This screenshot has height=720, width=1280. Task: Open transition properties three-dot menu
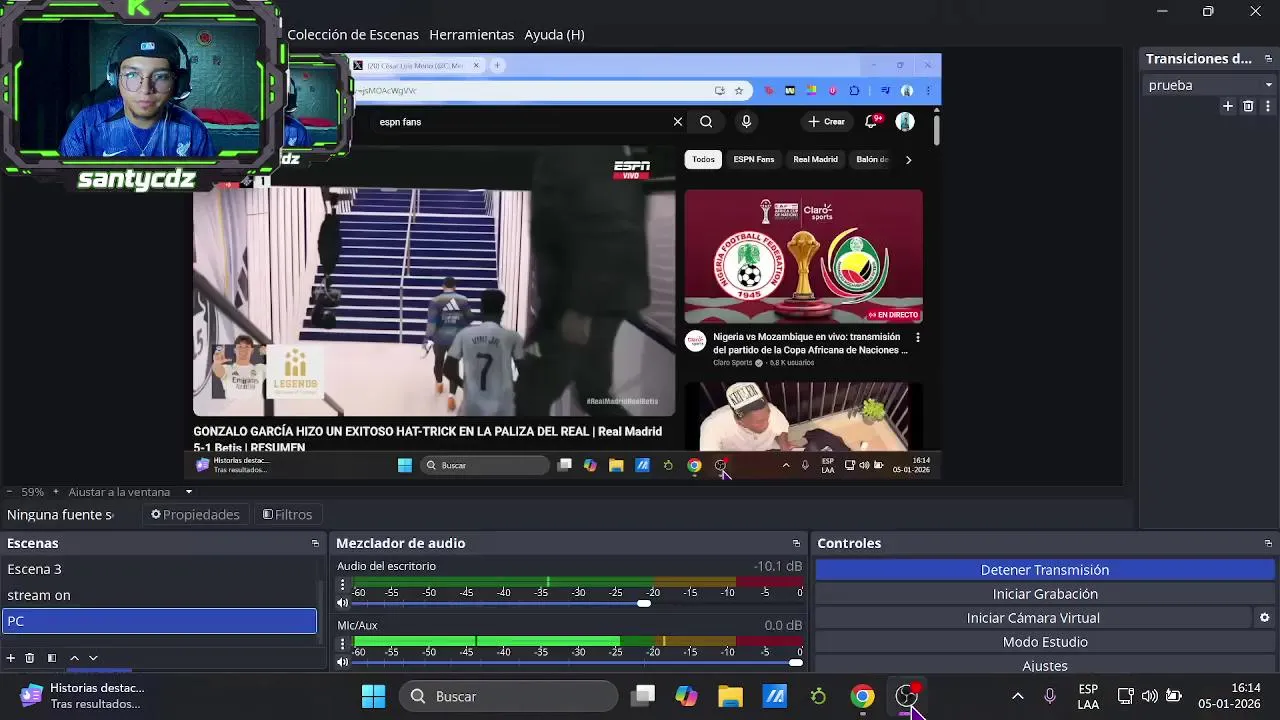(x=1268, y=106)
